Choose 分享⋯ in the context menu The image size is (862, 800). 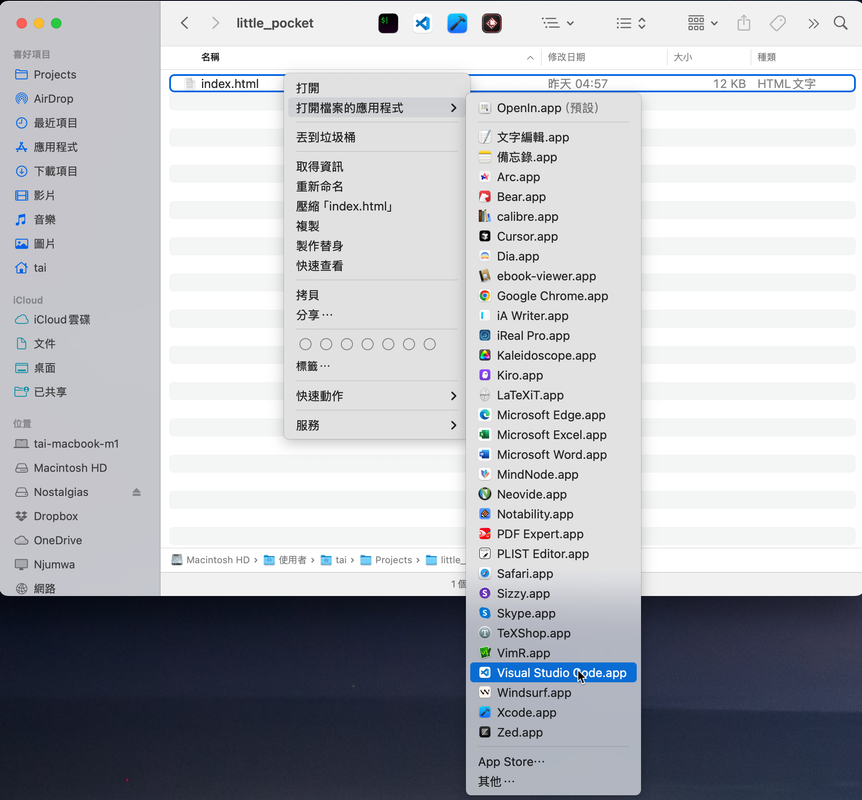point(377,315)
